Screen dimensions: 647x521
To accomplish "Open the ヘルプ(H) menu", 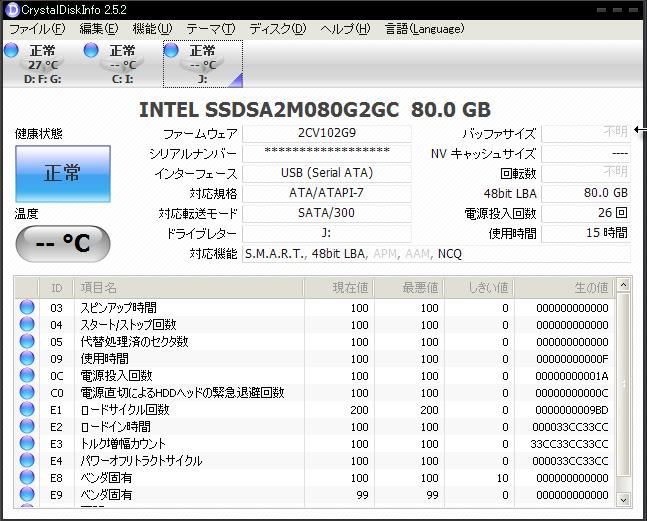I will click(345, 29).
